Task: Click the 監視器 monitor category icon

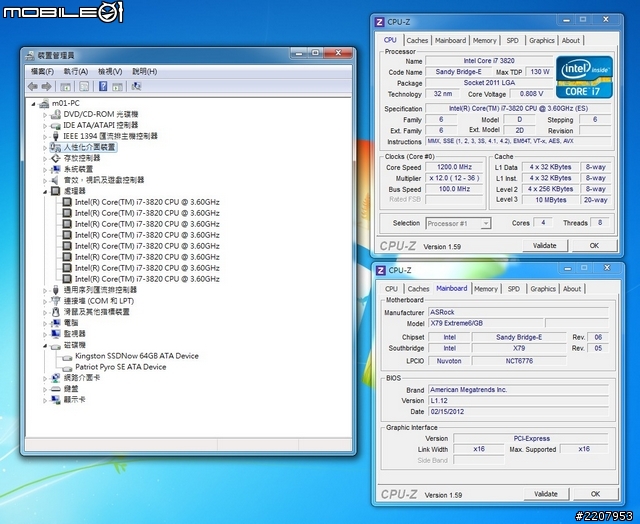Action: click(56, 334)
